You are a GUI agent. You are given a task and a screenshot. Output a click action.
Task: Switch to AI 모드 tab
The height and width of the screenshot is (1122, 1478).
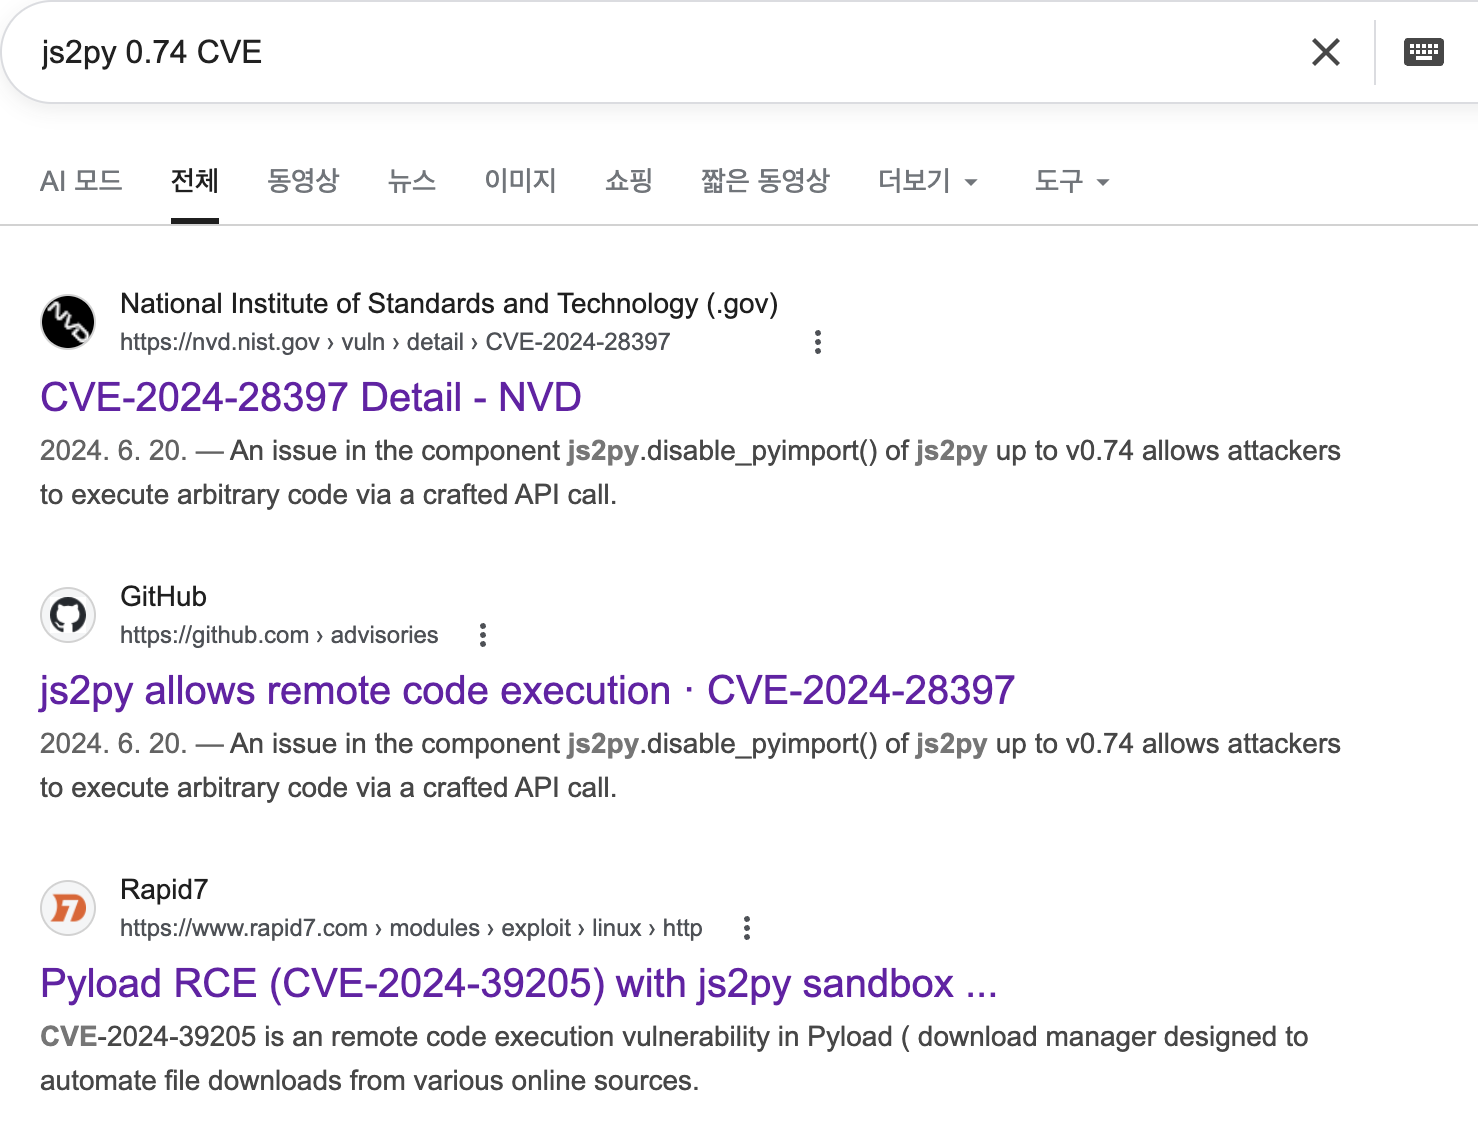(x=81, y=181)
